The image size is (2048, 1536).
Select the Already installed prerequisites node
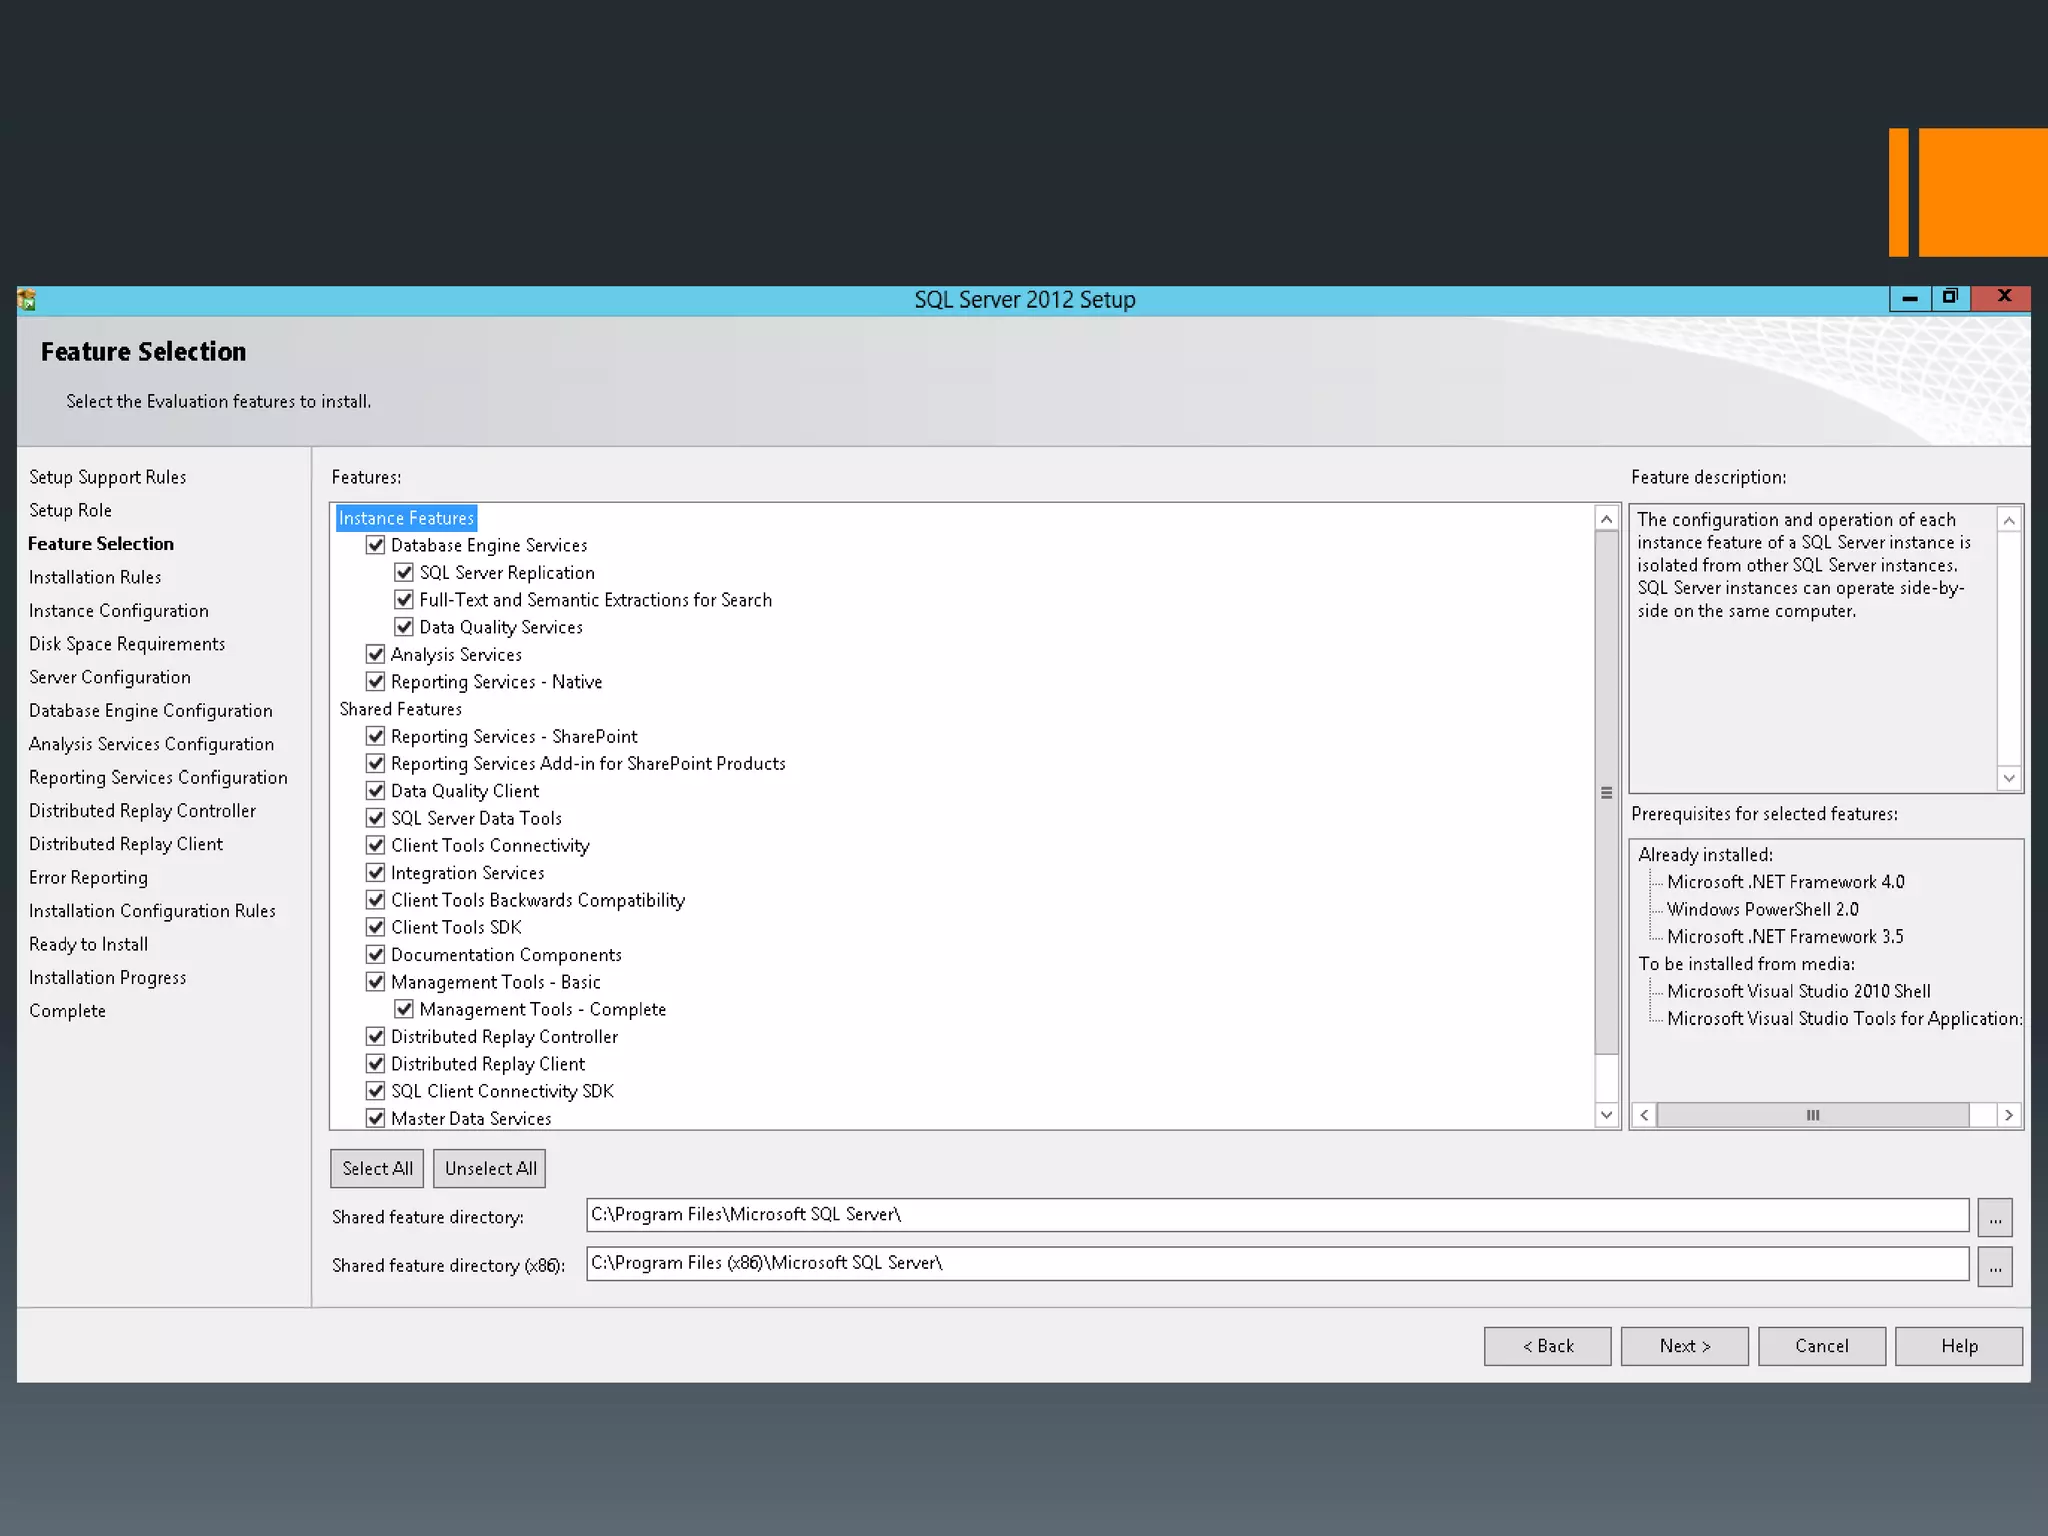1705,855
